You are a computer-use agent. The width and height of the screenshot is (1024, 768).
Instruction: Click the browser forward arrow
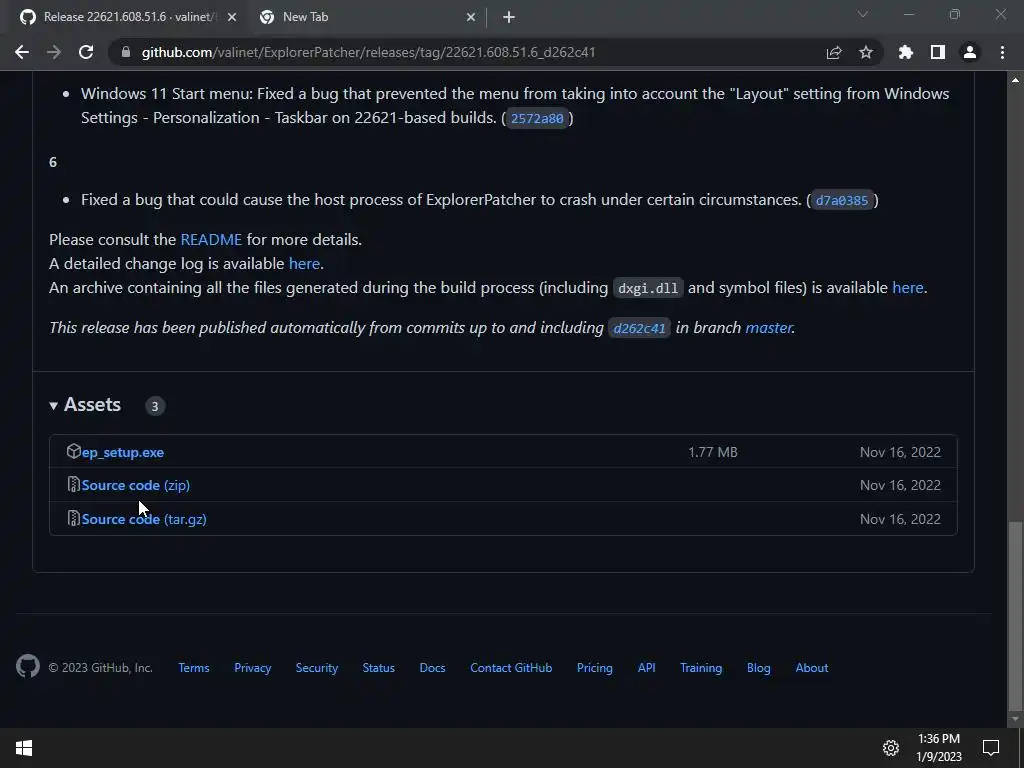coord(54,52)
